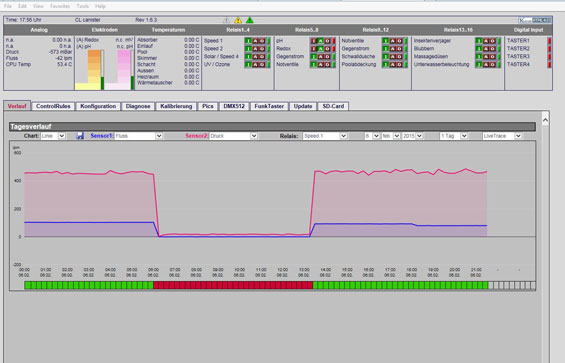
Task: Set Blubbern relay to A
Action: point(486,49)
